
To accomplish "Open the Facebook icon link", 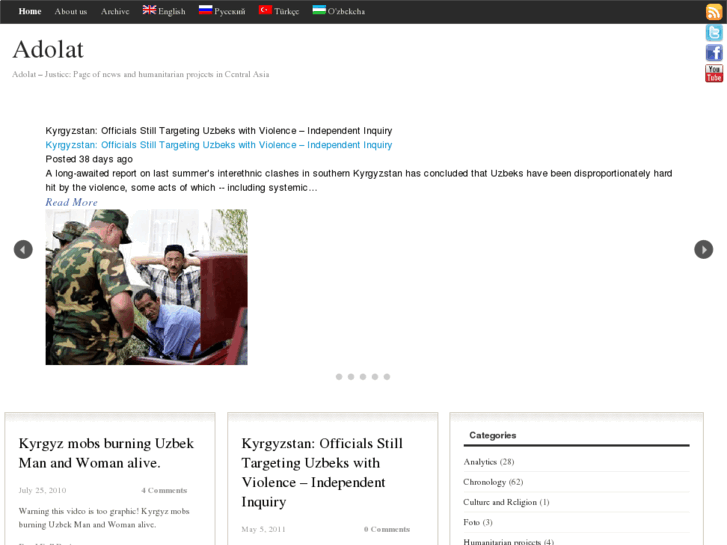I will (x=714, y=53).
